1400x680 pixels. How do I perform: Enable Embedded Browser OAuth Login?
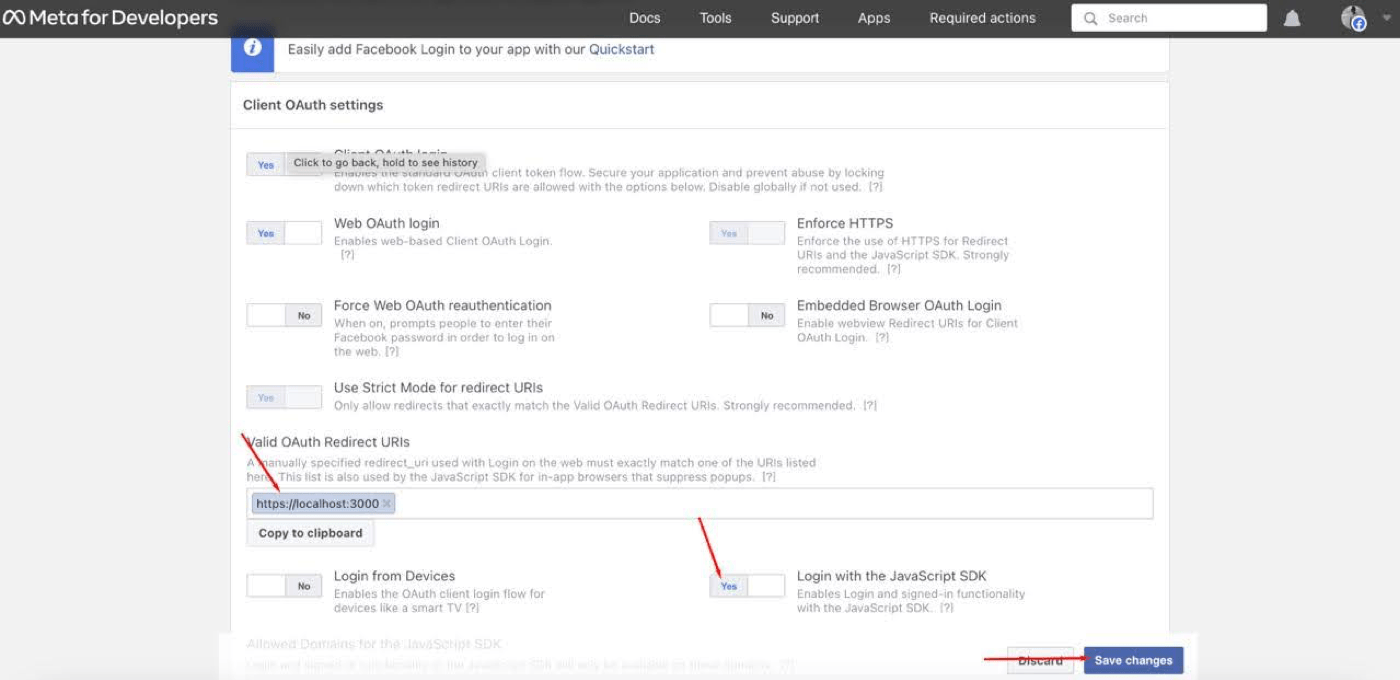pos(747,315)
